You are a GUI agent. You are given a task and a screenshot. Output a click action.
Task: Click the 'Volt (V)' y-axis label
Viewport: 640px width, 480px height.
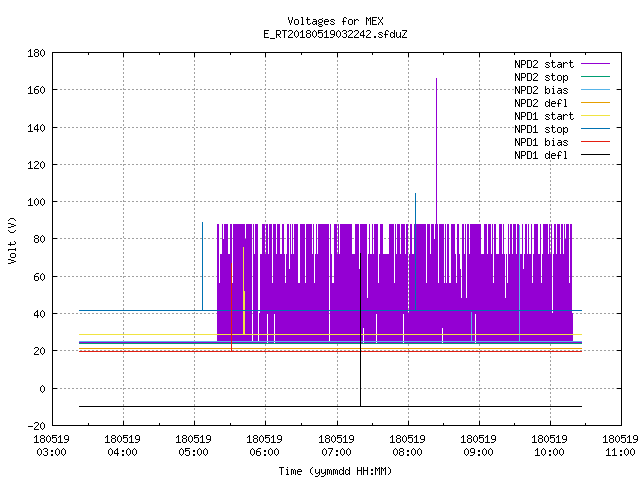point(12,240)
